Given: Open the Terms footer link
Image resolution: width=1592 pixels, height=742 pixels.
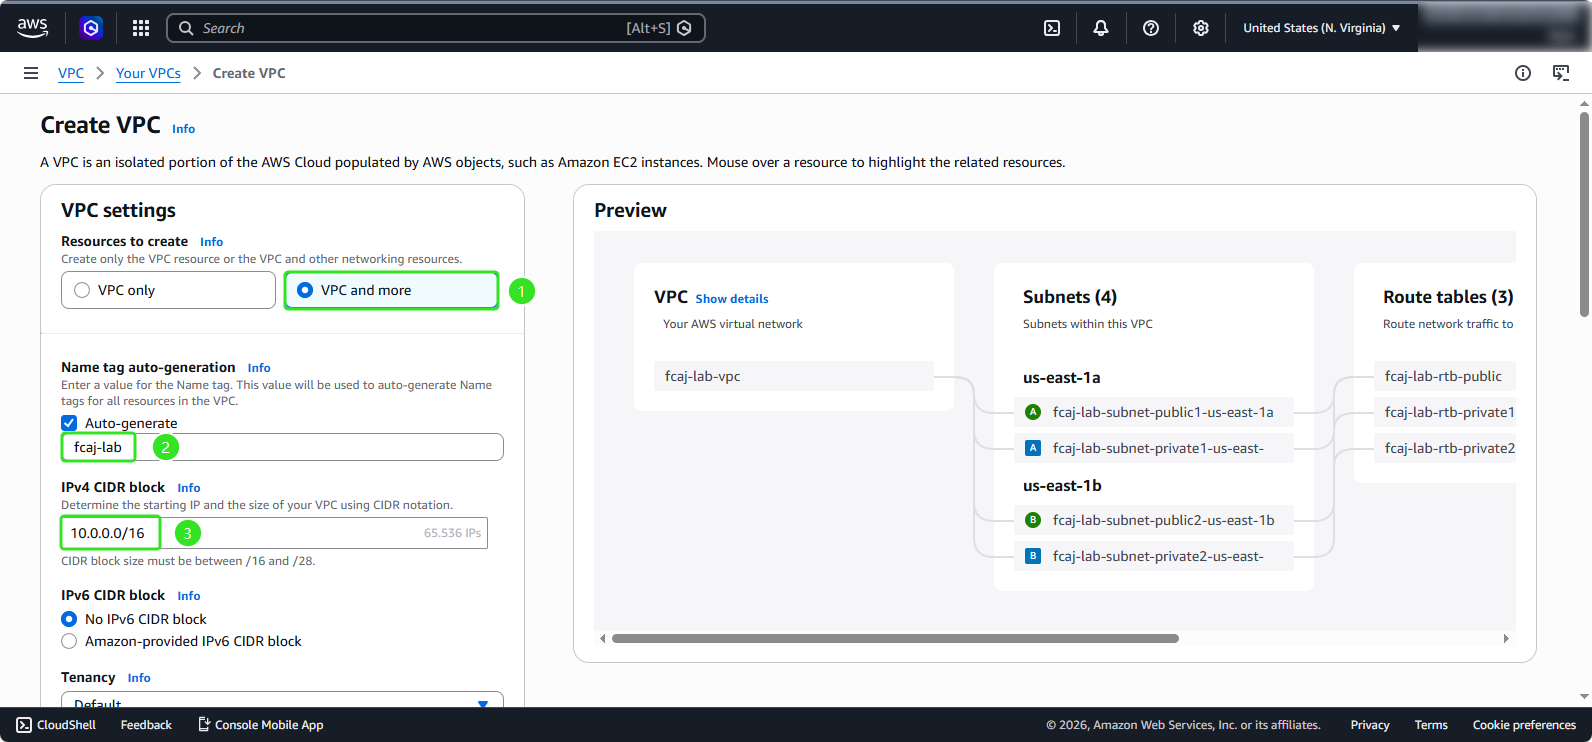Looking at the screenshot, I should tap(1431, 725).
